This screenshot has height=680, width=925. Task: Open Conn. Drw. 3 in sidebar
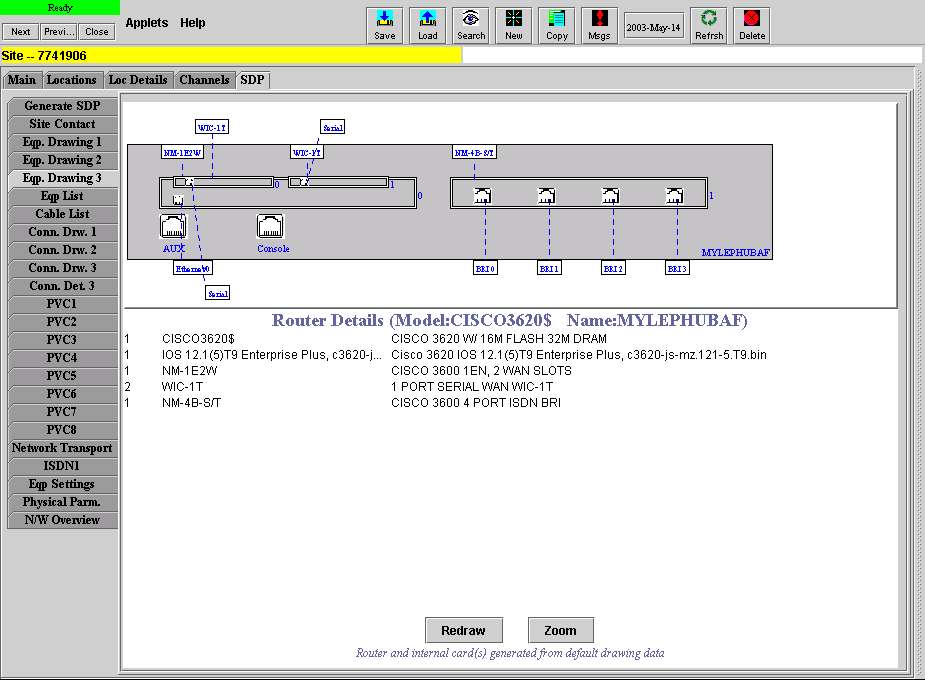point(62,268)
